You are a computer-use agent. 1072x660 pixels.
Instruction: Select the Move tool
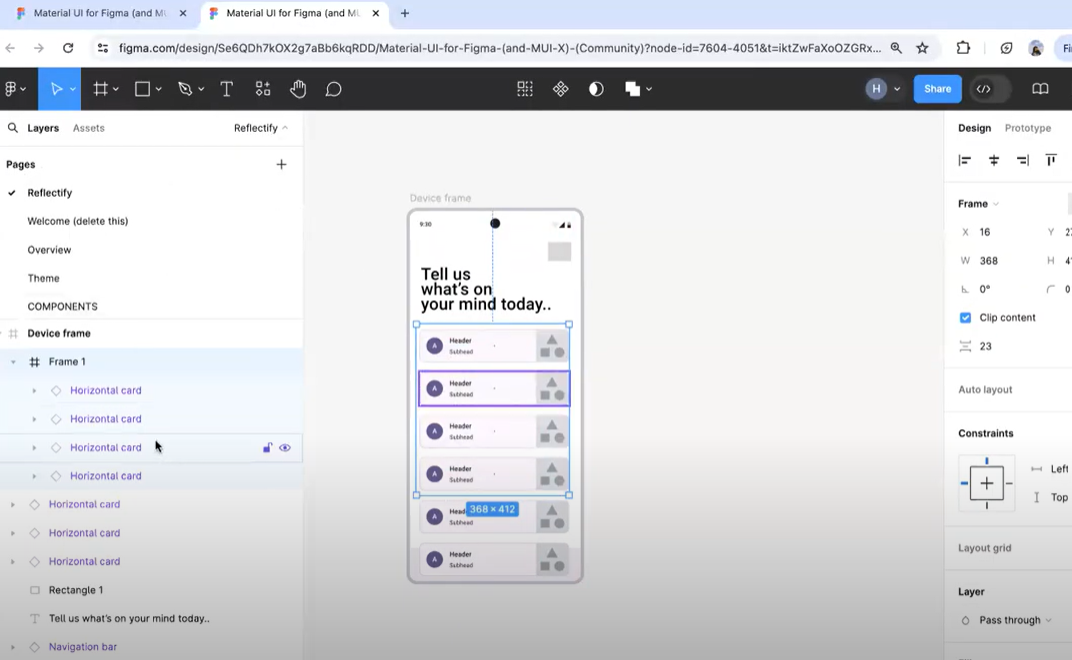56,89
